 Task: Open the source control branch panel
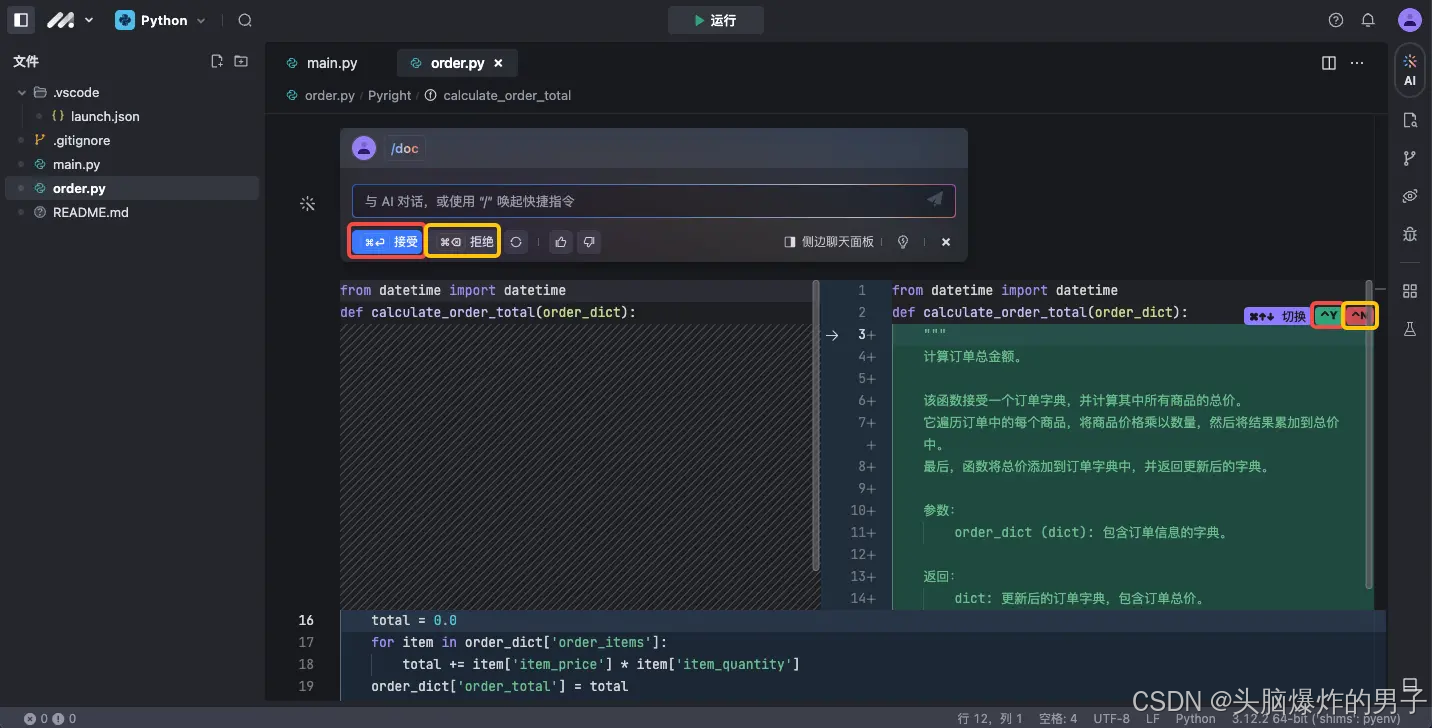click(1409, 158)
